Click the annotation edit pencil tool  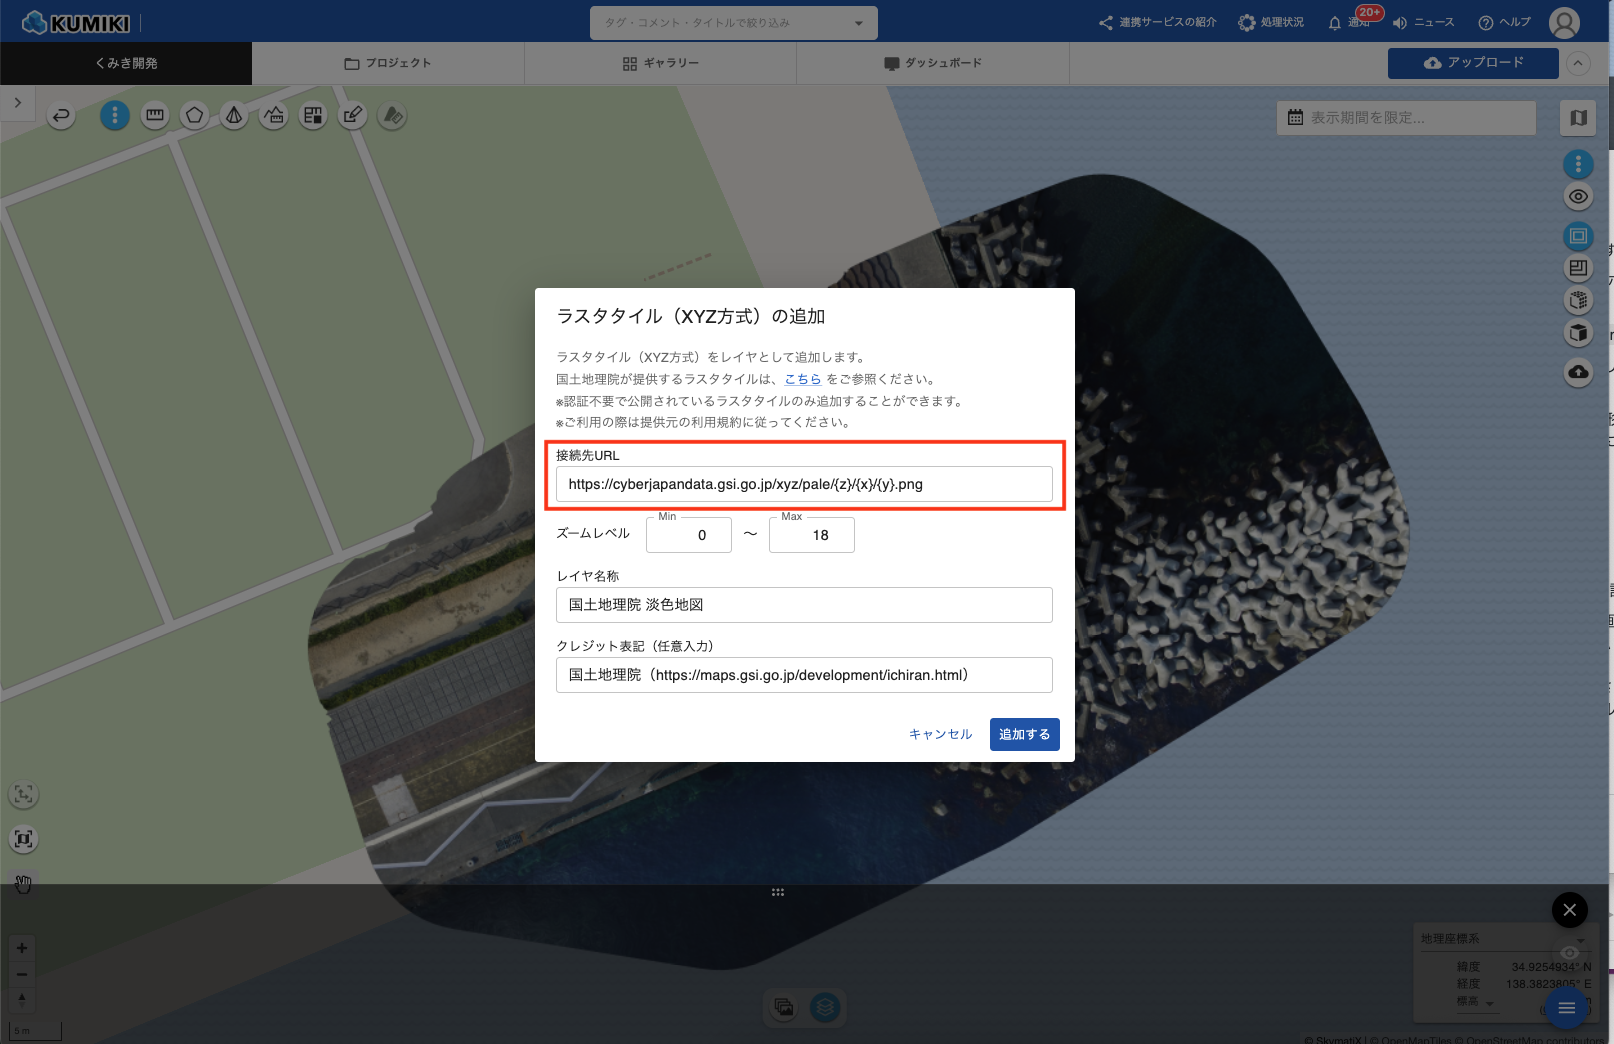[x=352, y=116]
